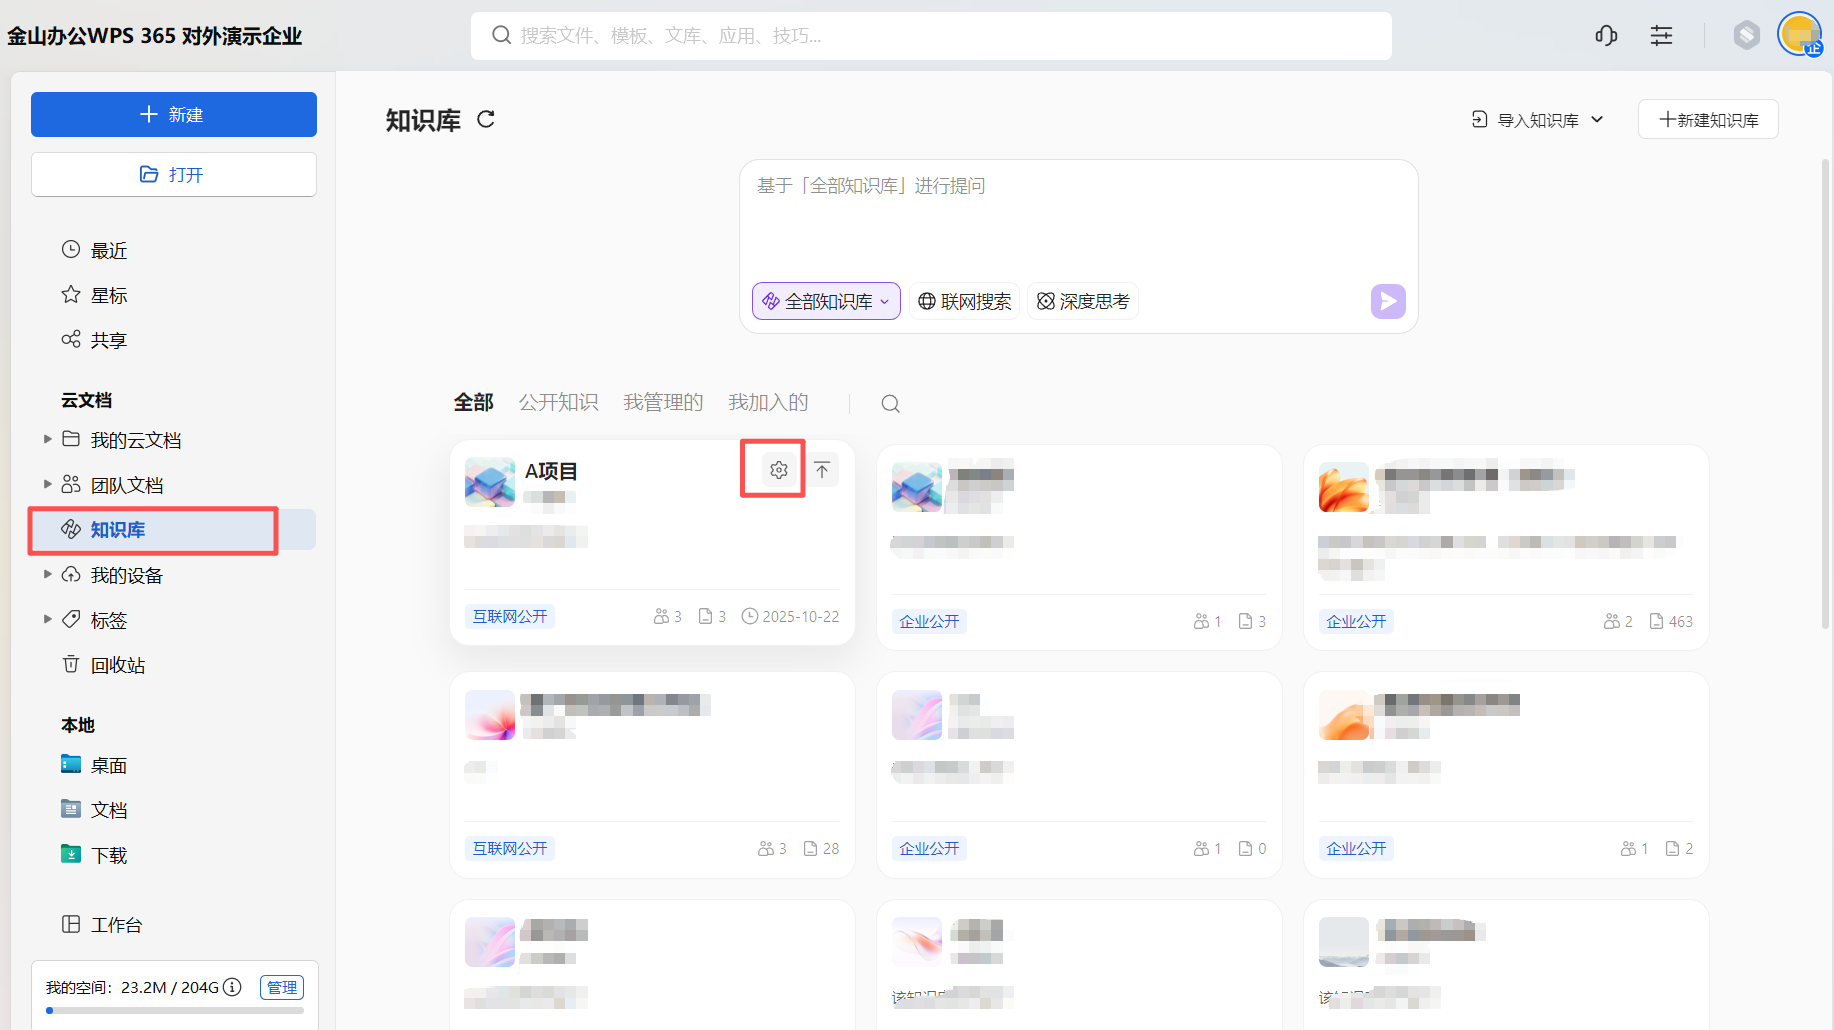
Task: Open 下载 local folder
Action: coord(94,855)
